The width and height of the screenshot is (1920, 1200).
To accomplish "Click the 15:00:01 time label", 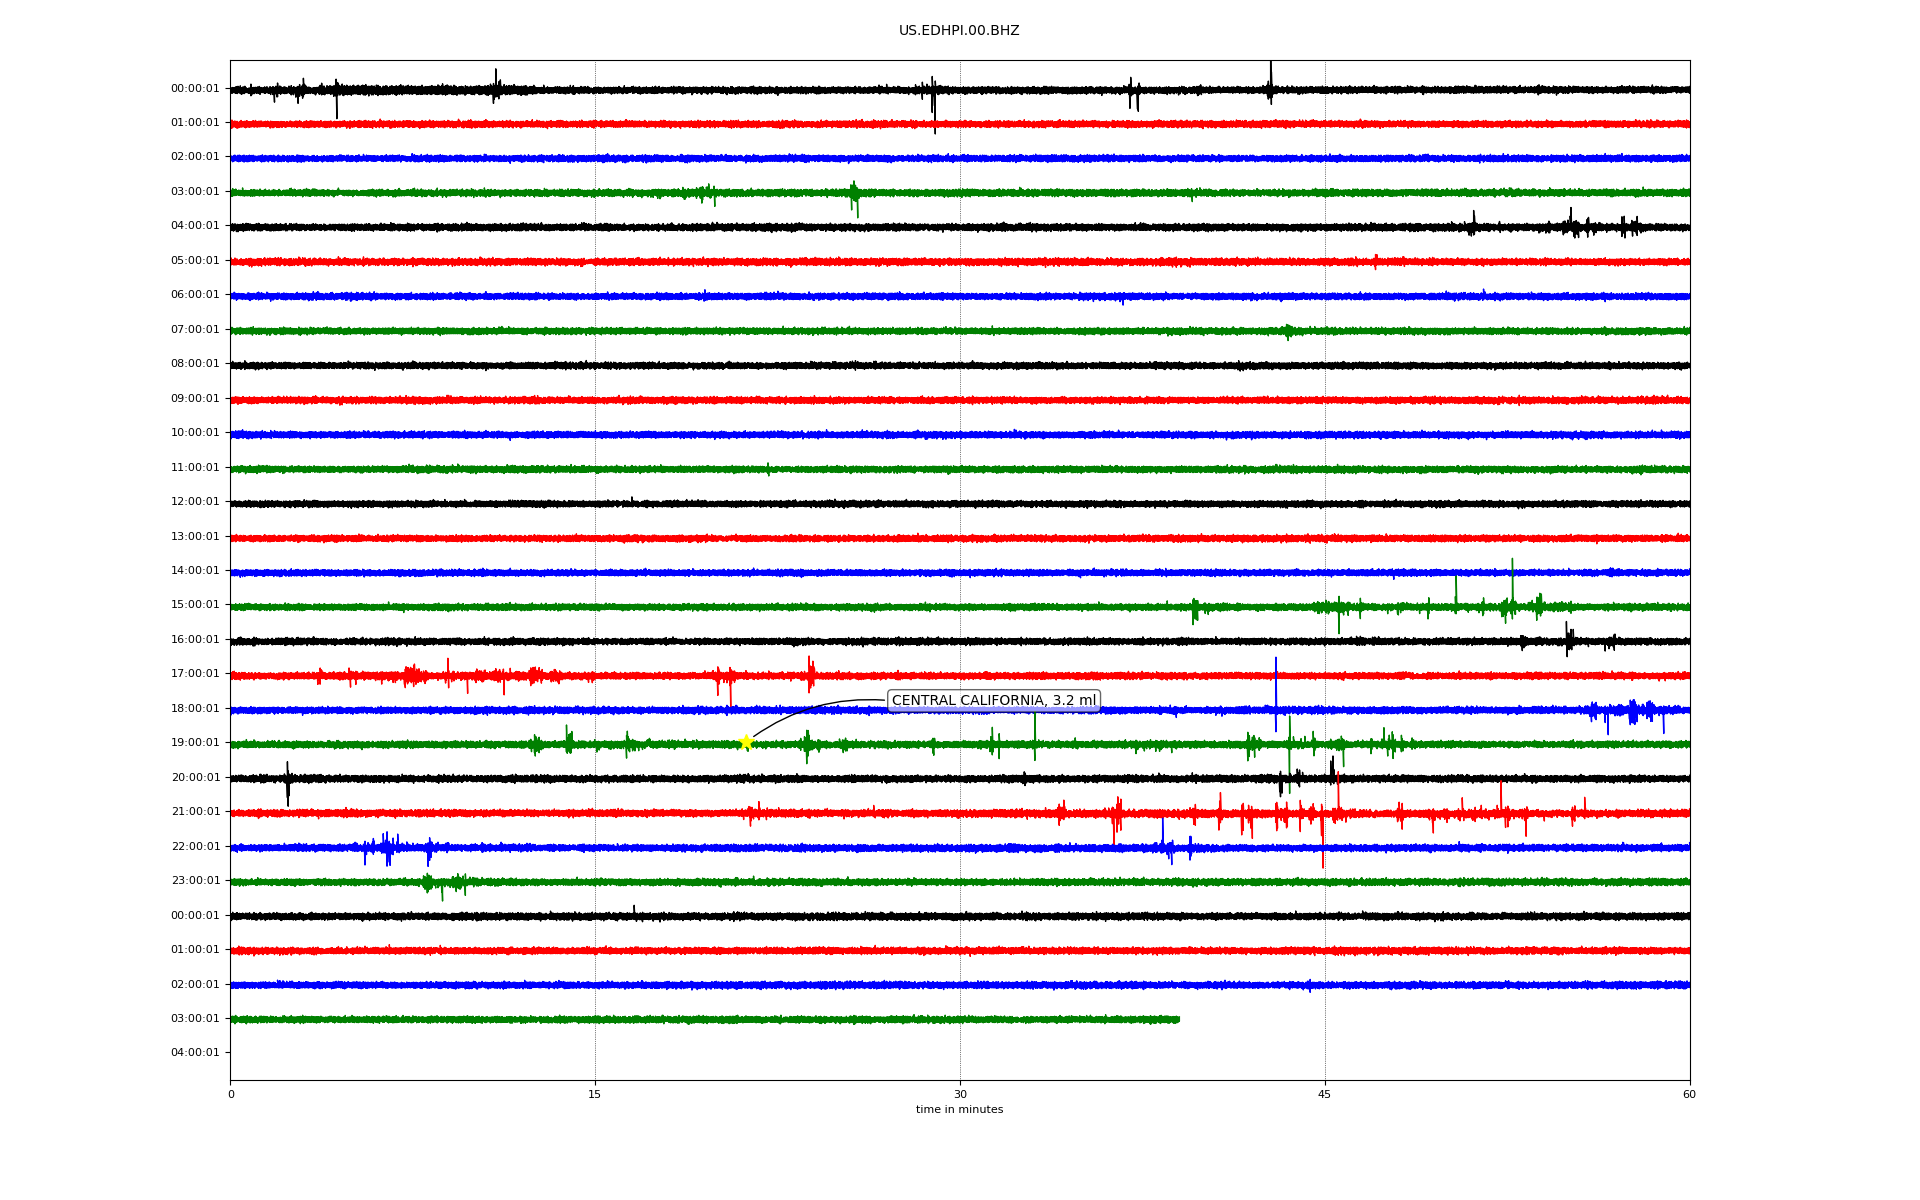I will (195, 604).
